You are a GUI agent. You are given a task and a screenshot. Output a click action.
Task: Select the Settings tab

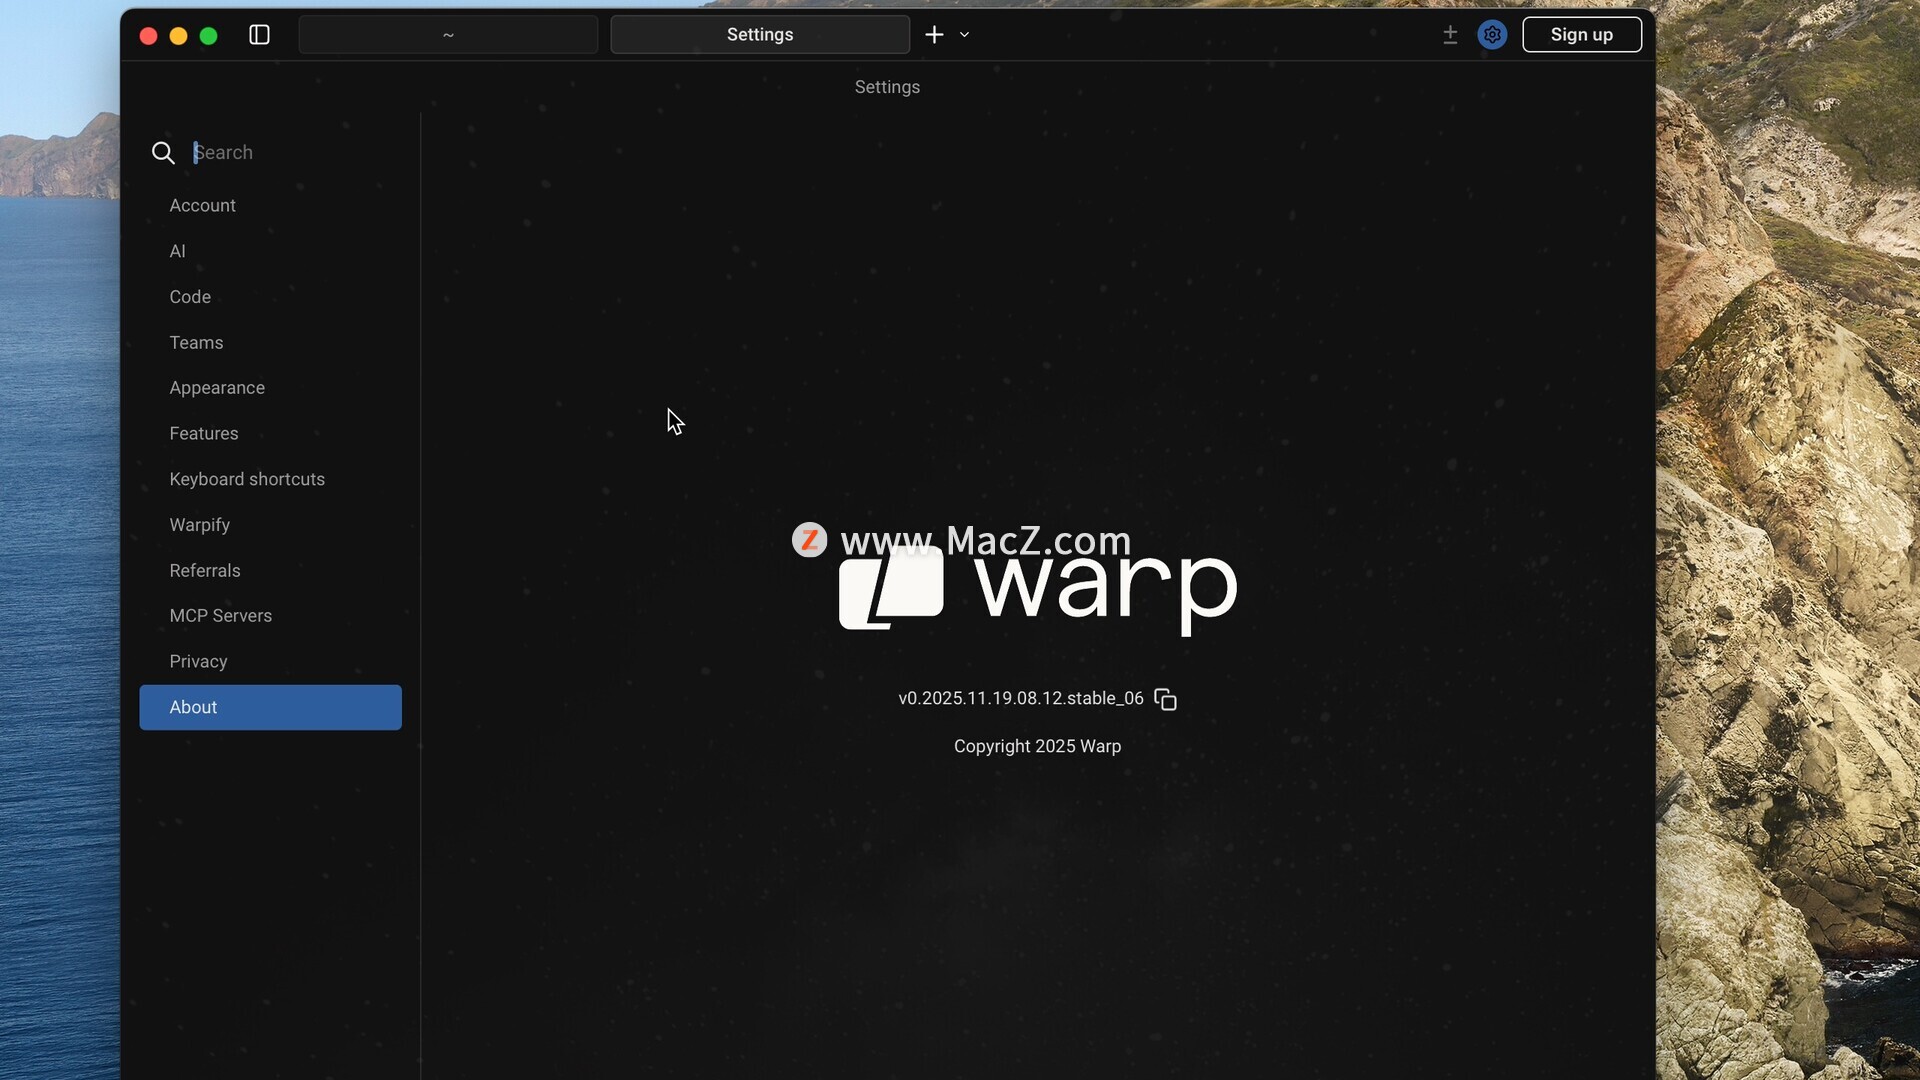[x=760, y=35]
